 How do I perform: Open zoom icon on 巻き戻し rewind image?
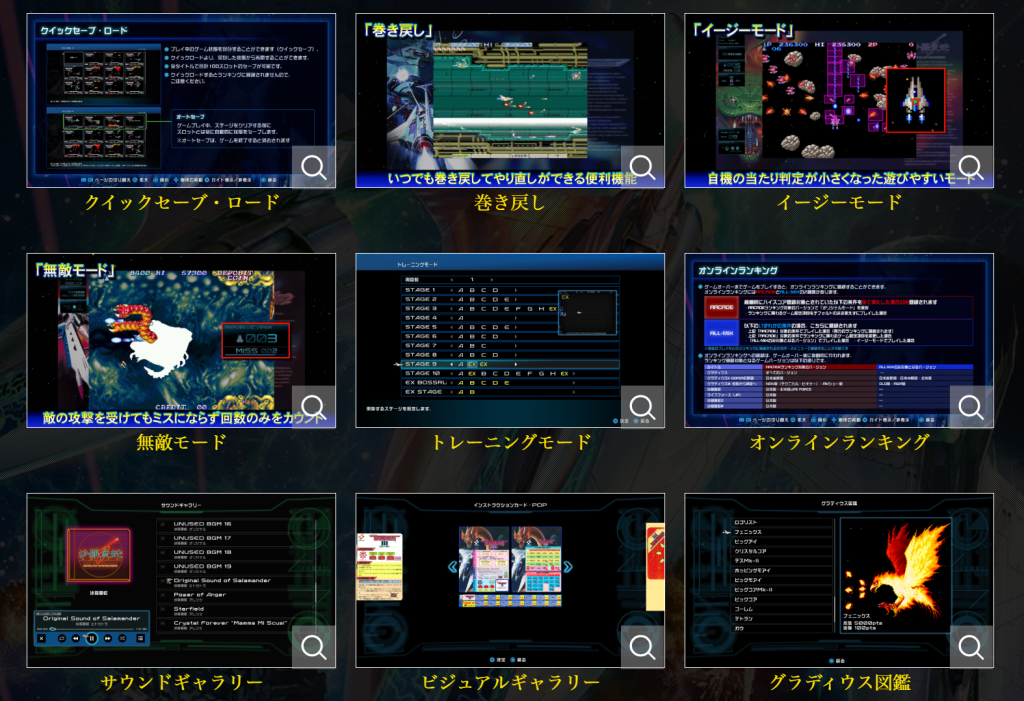(x=642, y=167)
